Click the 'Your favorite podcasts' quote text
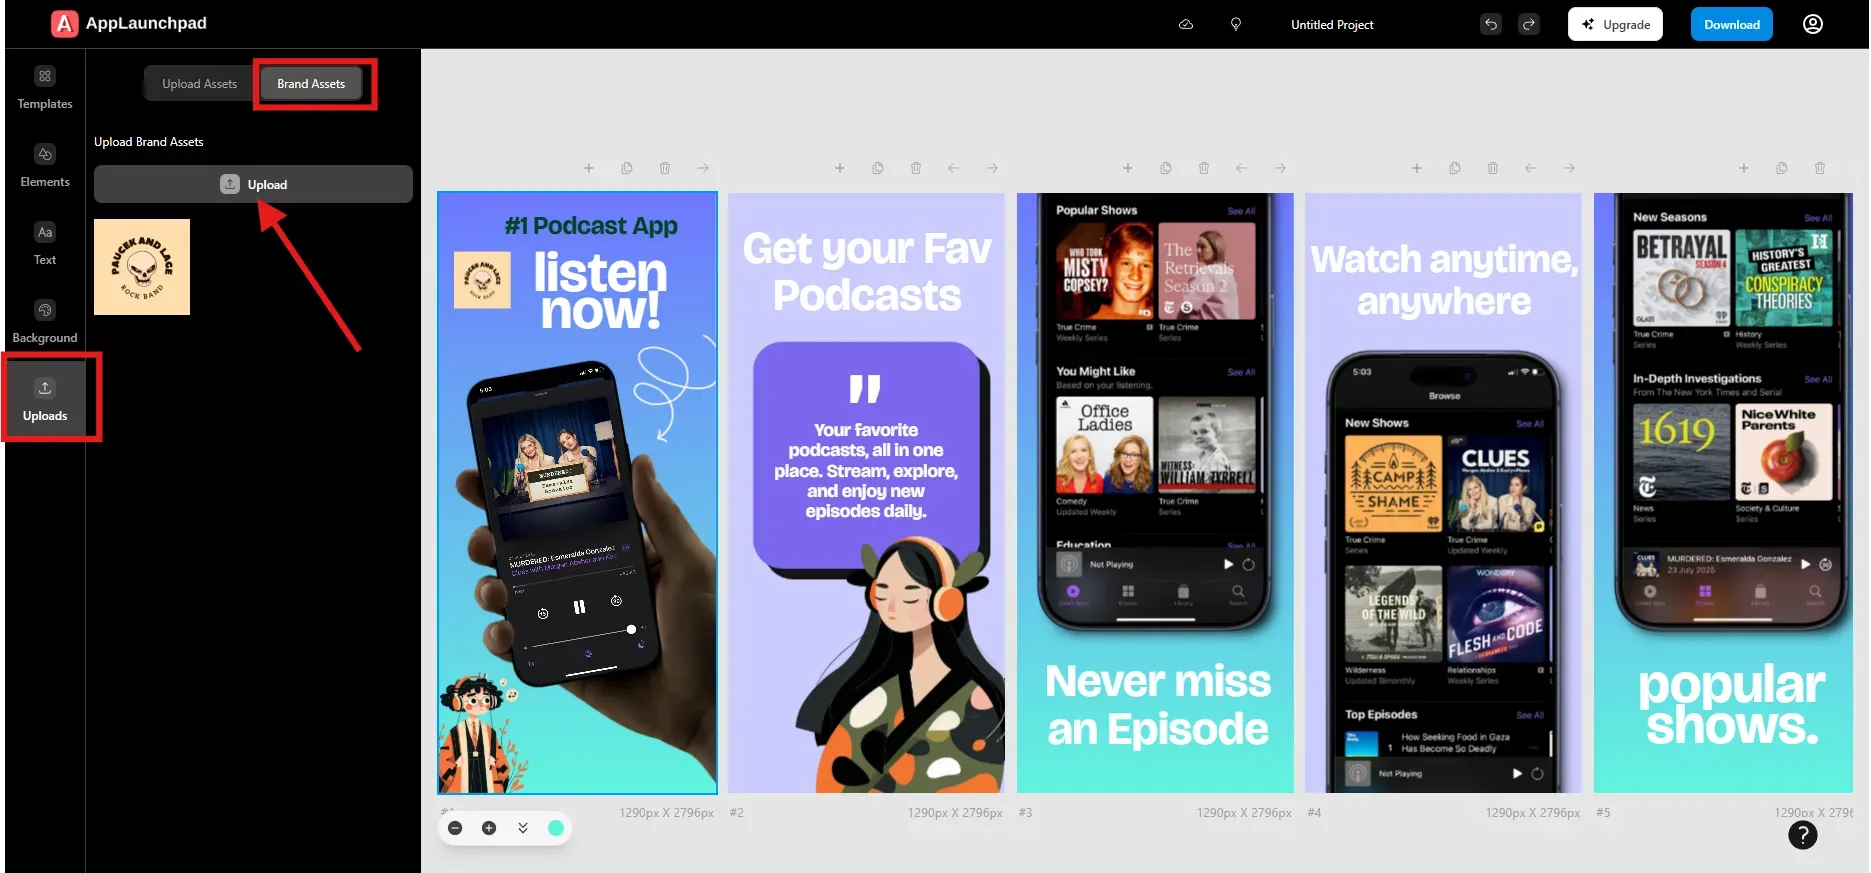Image resolution: width=1871 pixels, height=873 pixels. (866, 470)
